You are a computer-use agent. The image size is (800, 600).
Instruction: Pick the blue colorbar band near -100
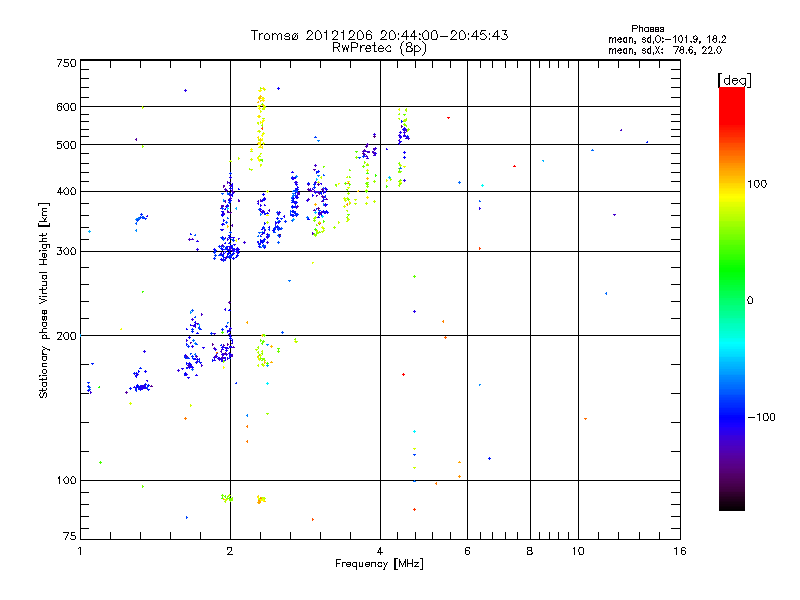point(731,416)
